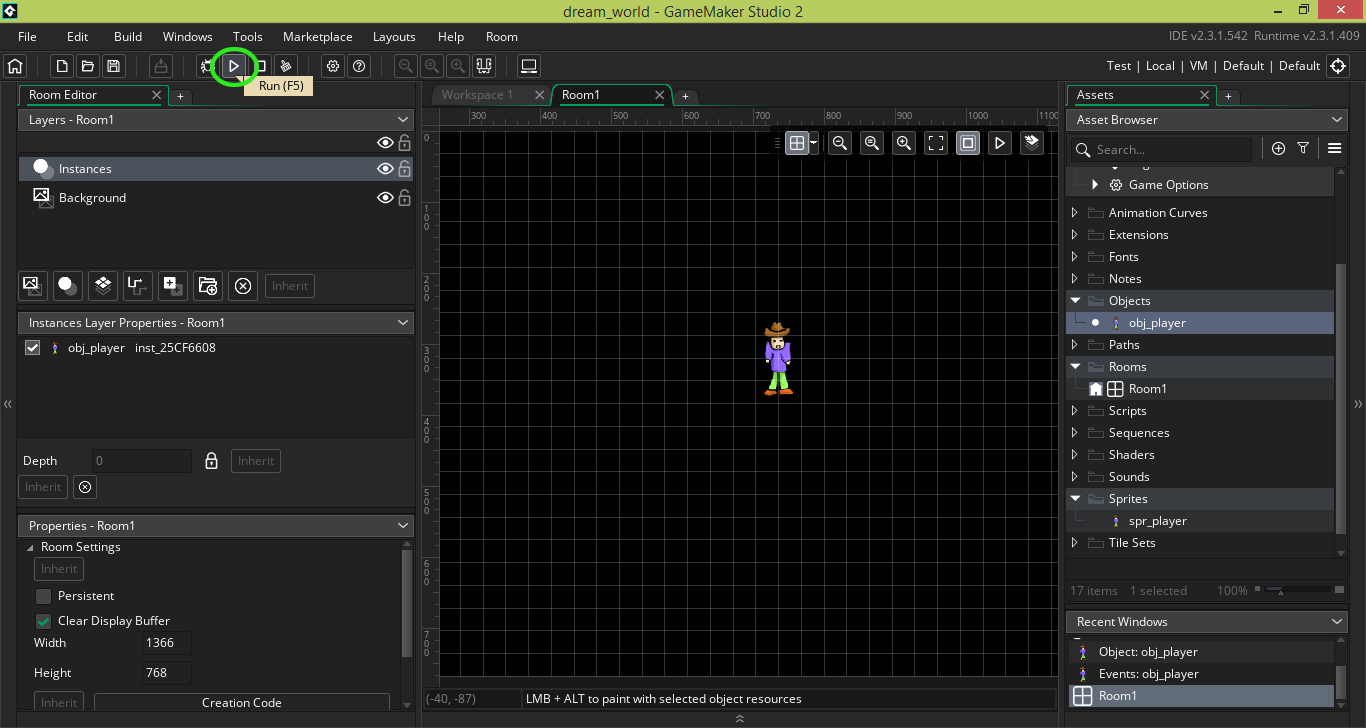Screen dimensions: 1366x728
Task: Create a new project with toolbar icon
Action: pyautogui.click(x=62, y=66)
